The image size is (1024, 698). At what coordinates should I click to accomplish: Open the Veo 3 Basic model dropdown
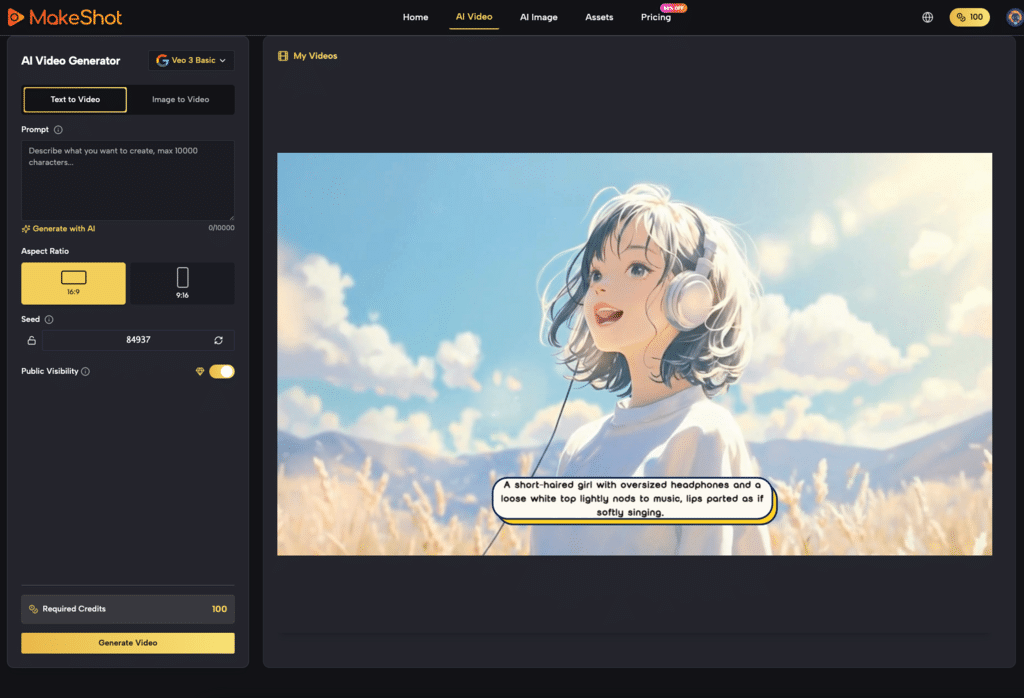pyautogui.click(x=191, y=60)
